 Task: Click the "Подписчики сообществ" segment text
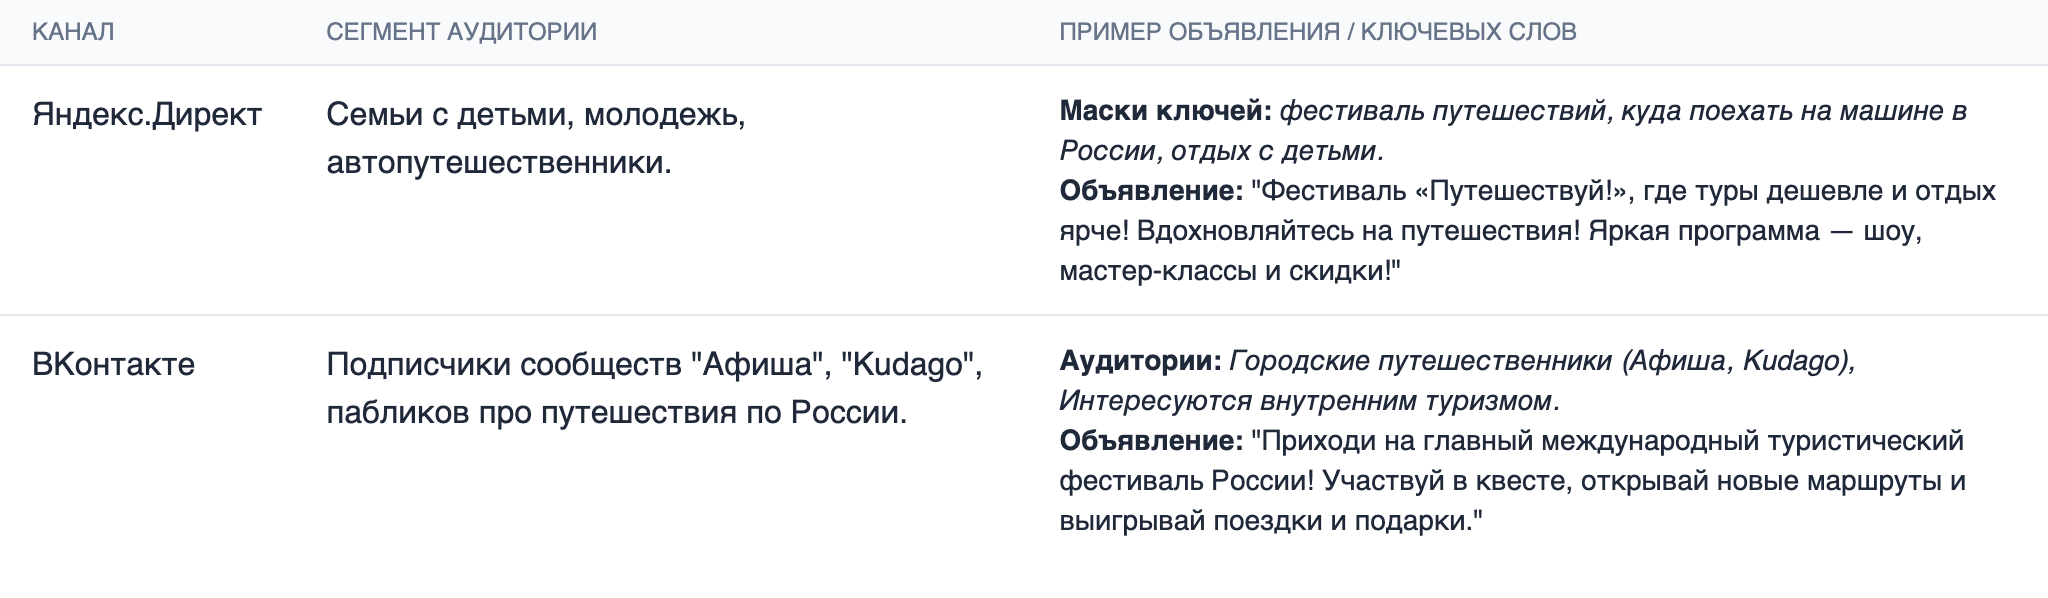[503, 364]
